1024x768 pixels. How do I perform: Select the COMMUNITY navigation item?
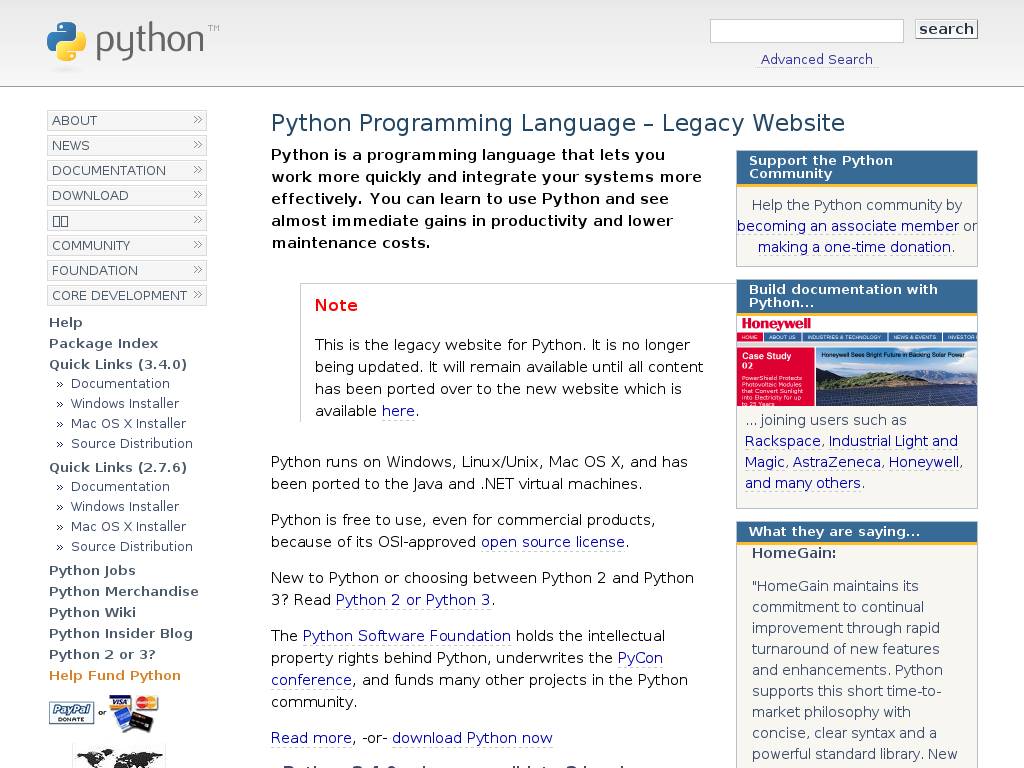tap(91, 245)
